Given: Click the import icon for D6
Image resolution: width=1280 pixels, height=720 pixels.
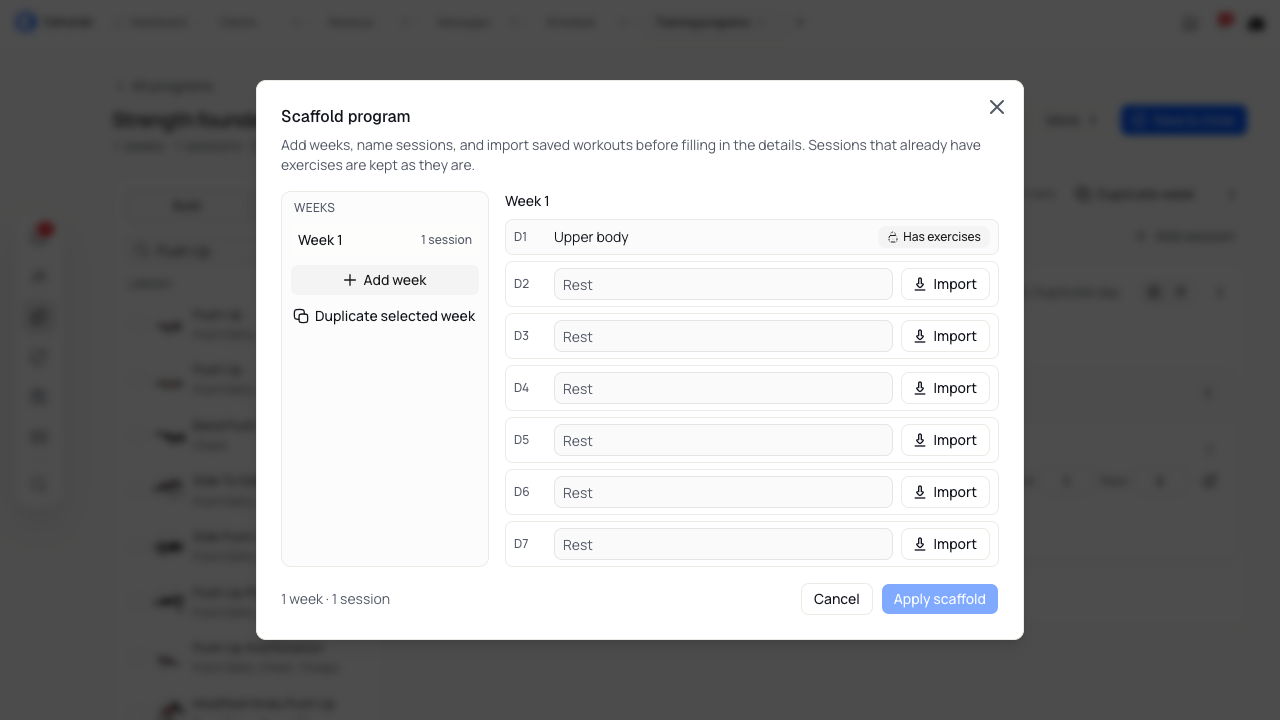Looking at the screenshot, I should tap(920, 492).
